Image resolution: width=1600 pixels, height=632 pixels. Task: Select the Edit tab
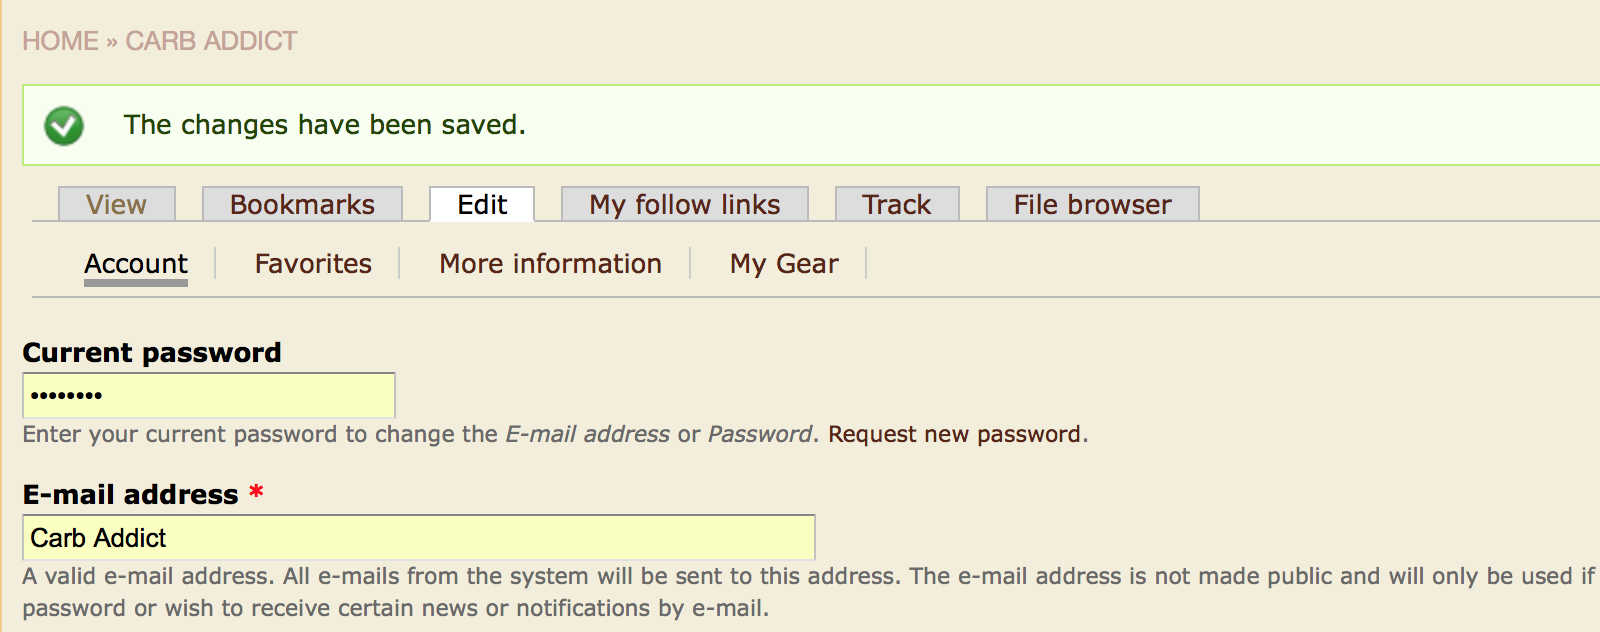(482, 204)
